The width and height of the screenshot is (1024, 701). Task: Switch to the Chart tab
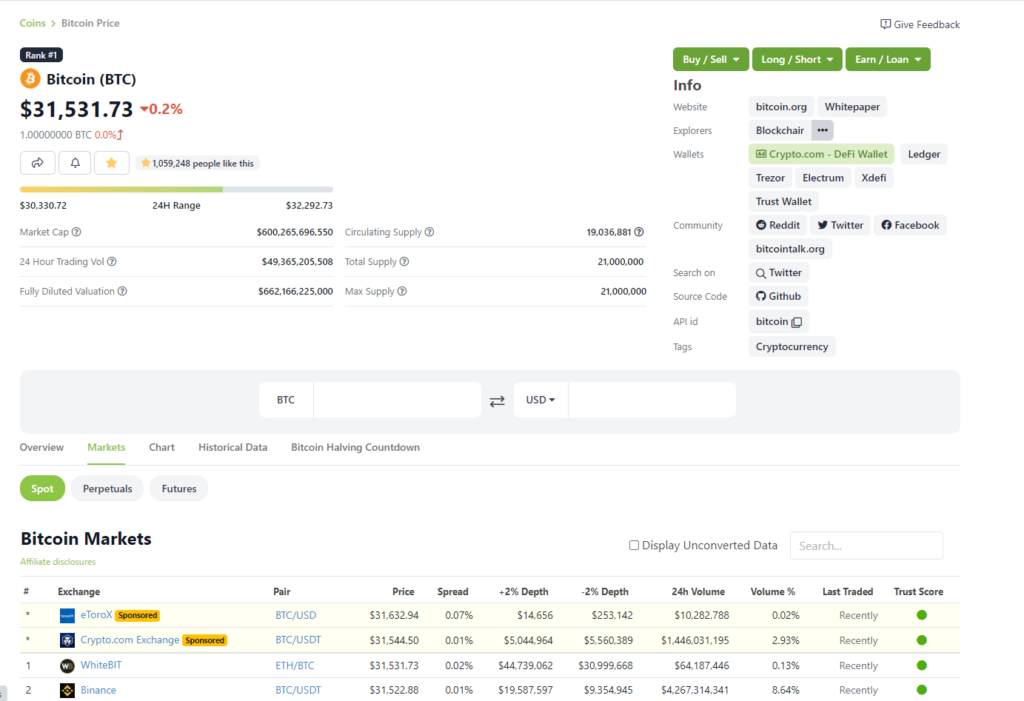161,447
